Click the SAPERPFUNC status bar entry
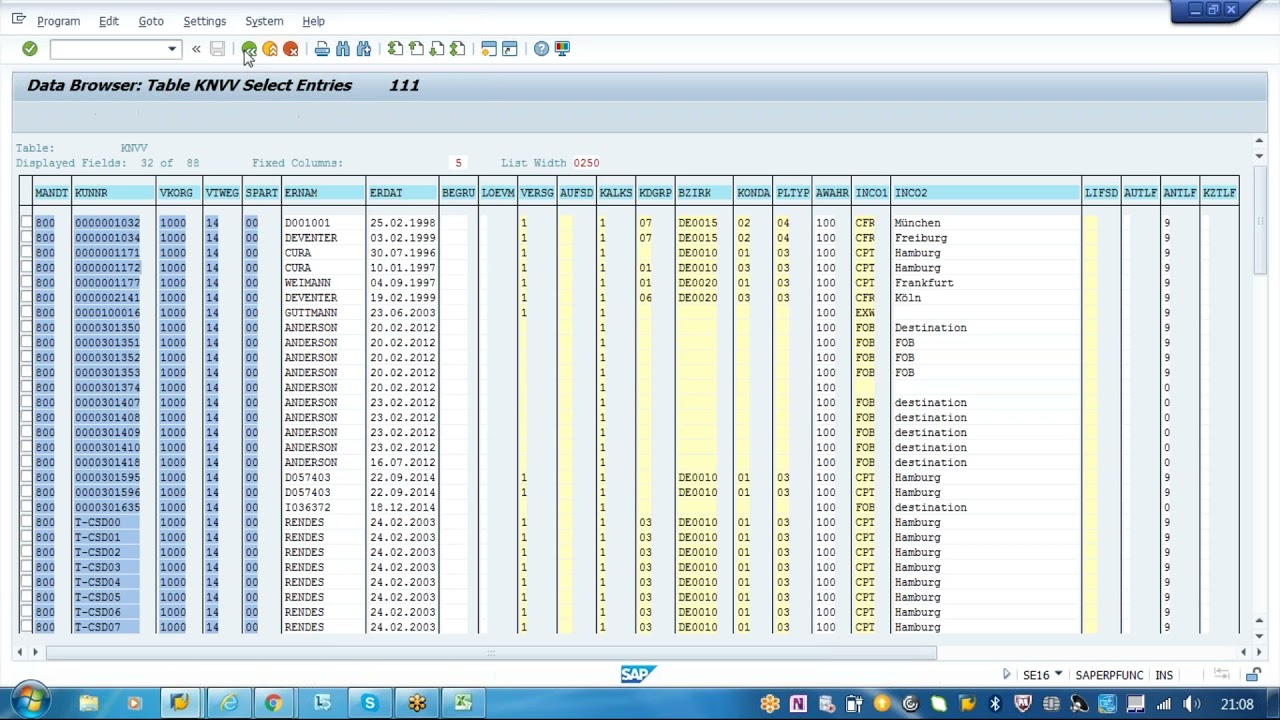1280x720 pixels. [1109, 675]
